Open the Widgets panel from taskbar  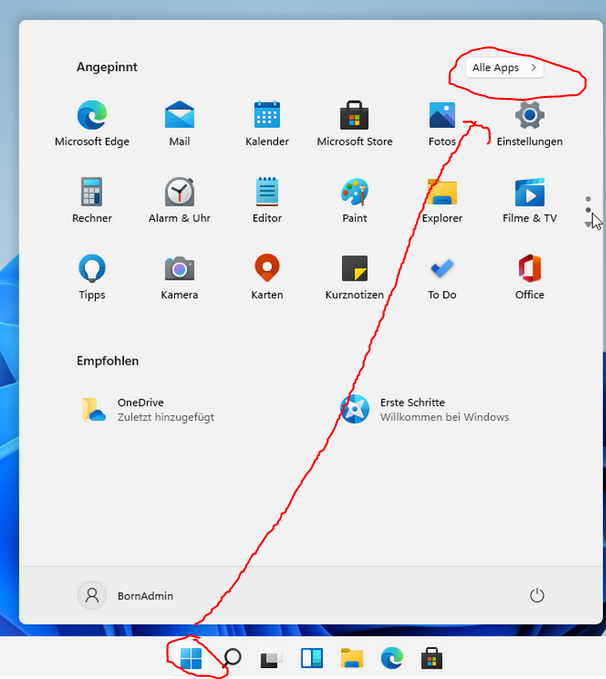coord(311,658)
